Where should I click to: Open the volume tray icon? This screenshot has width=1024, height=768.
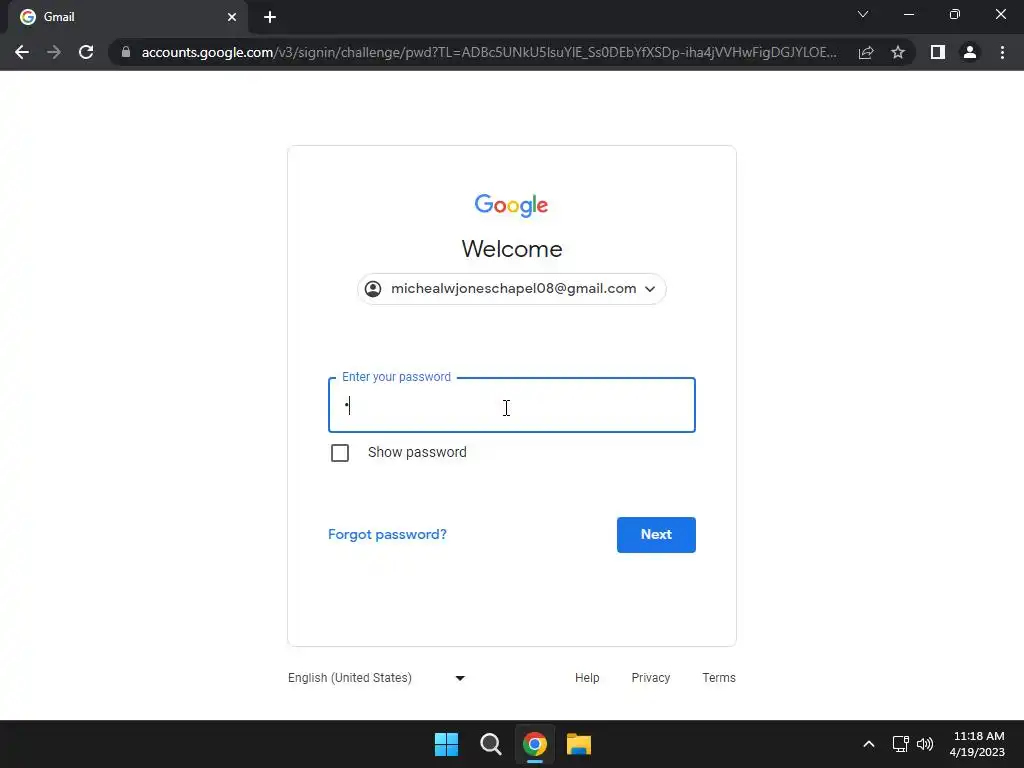click(925, 744)
